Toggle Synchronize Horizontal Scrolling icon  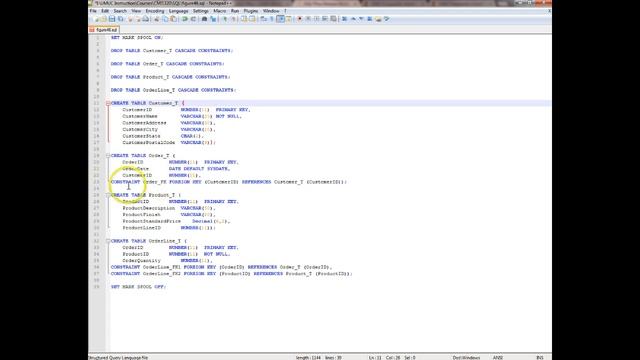click(252, 19)
